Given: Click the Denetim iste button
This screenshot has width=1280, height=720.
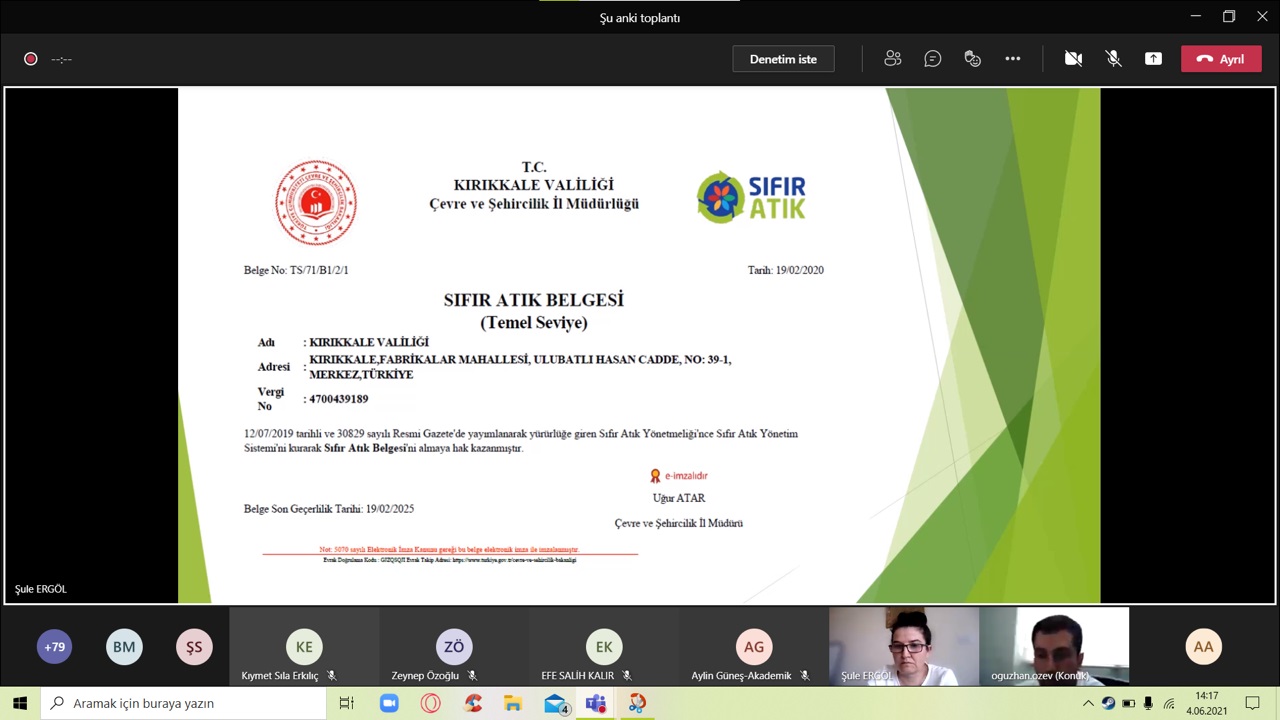Looking at the screenshot, I should (x=783, y=59).
